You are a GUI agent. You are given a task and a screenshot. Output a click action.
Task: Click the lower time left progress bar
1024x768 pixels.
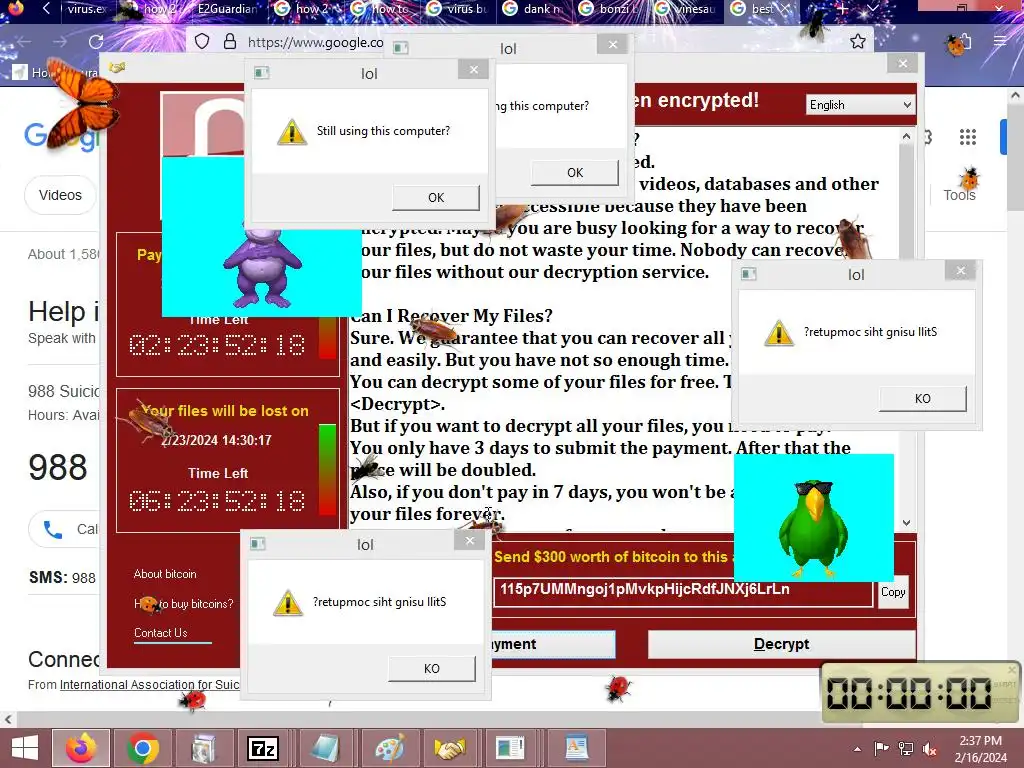tap(327, 469)
